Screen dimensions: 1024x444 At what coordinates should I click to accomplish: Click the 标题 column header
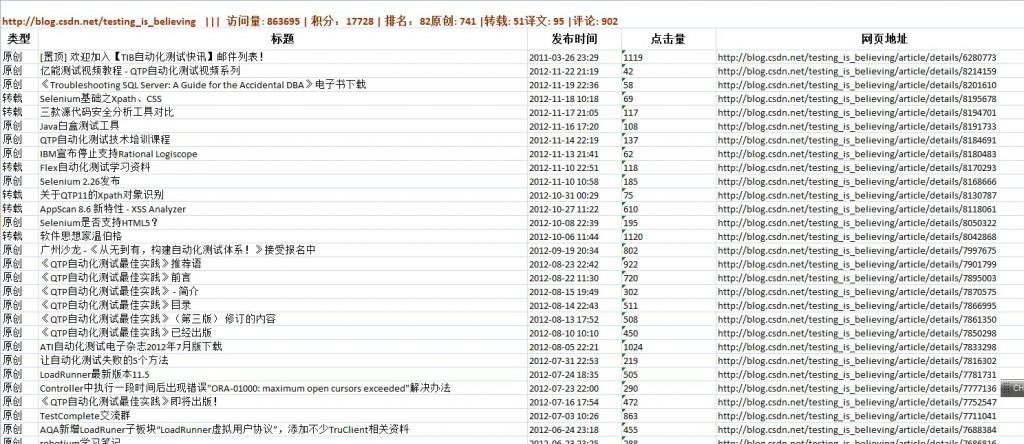283,39
